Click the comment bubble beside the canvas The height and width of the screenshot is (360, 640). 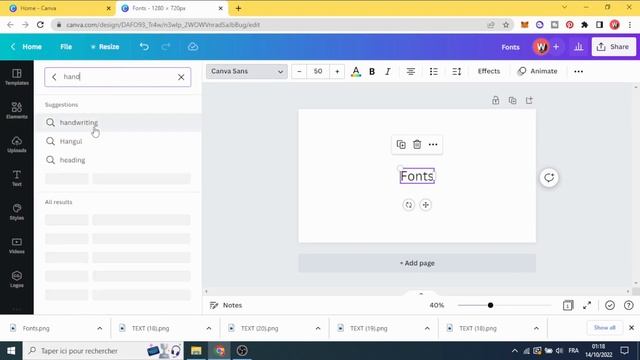(x=549, y=178)
